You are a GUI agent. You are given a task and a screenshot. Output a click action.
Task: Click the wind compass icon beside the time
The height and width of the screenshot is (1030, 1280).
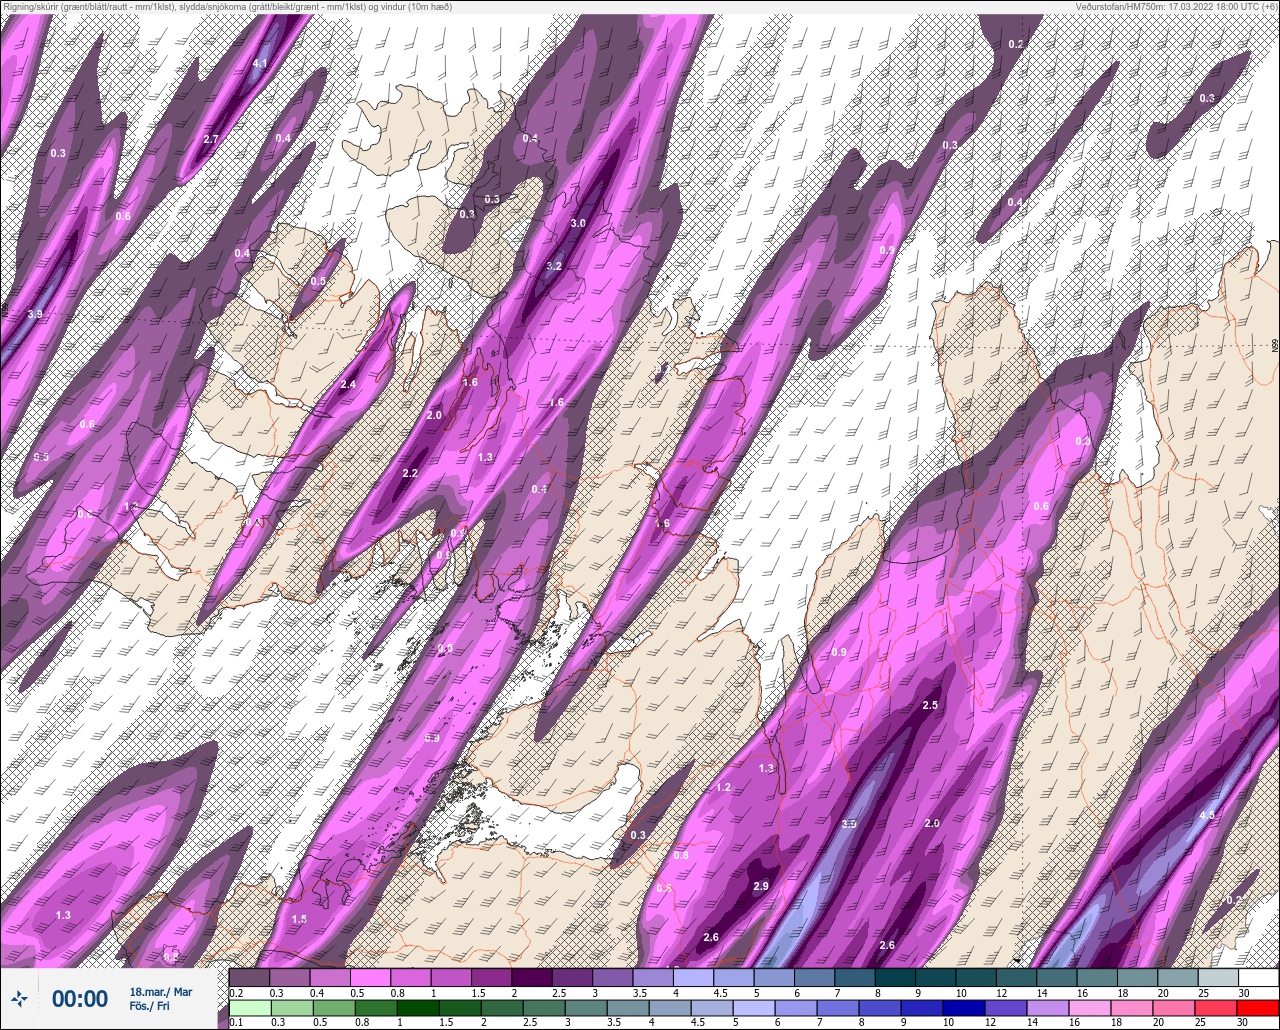point(19,998)
